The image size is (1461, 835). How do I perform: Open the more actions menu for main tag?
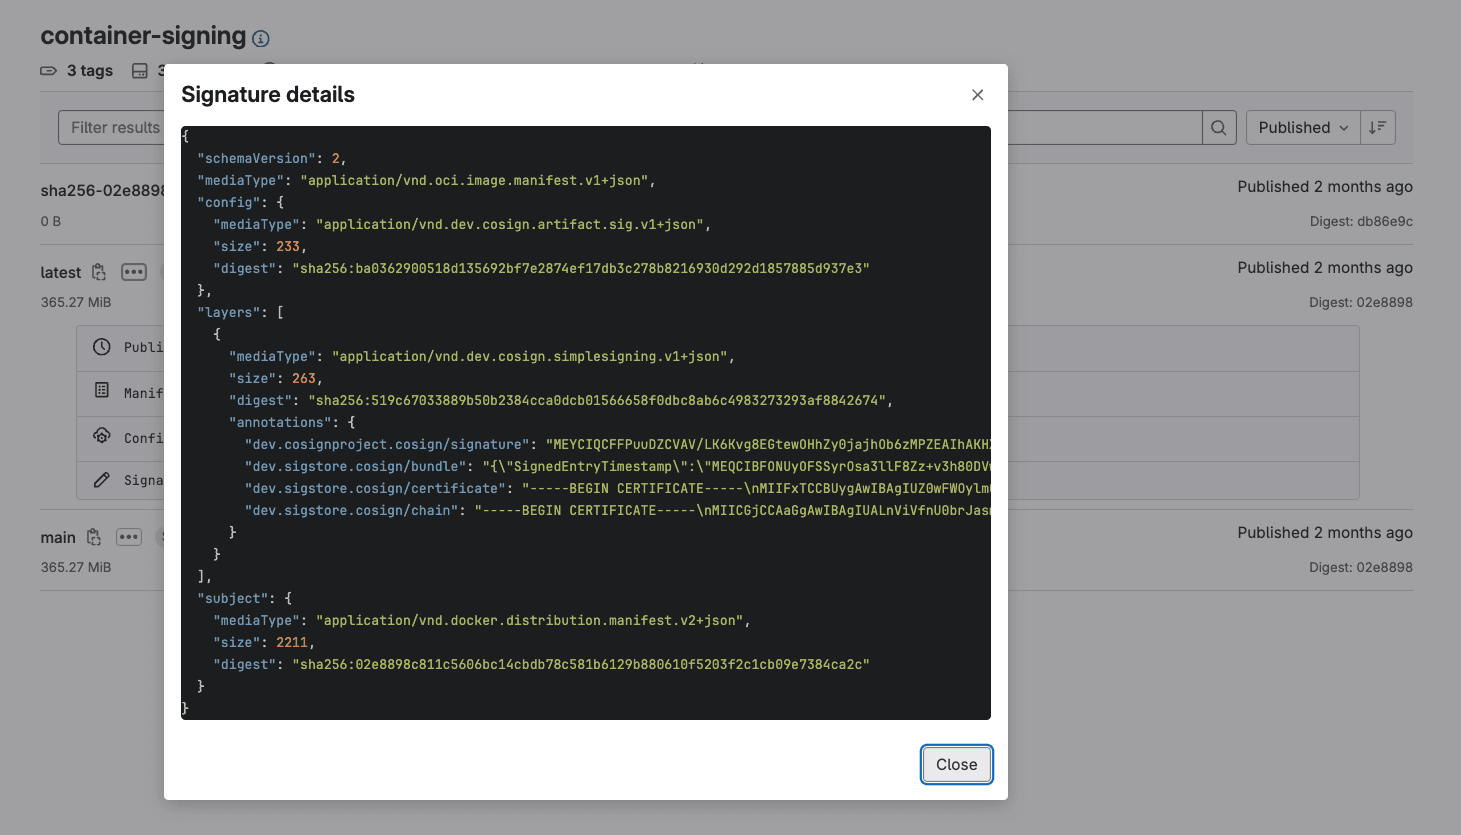(129, 537)
